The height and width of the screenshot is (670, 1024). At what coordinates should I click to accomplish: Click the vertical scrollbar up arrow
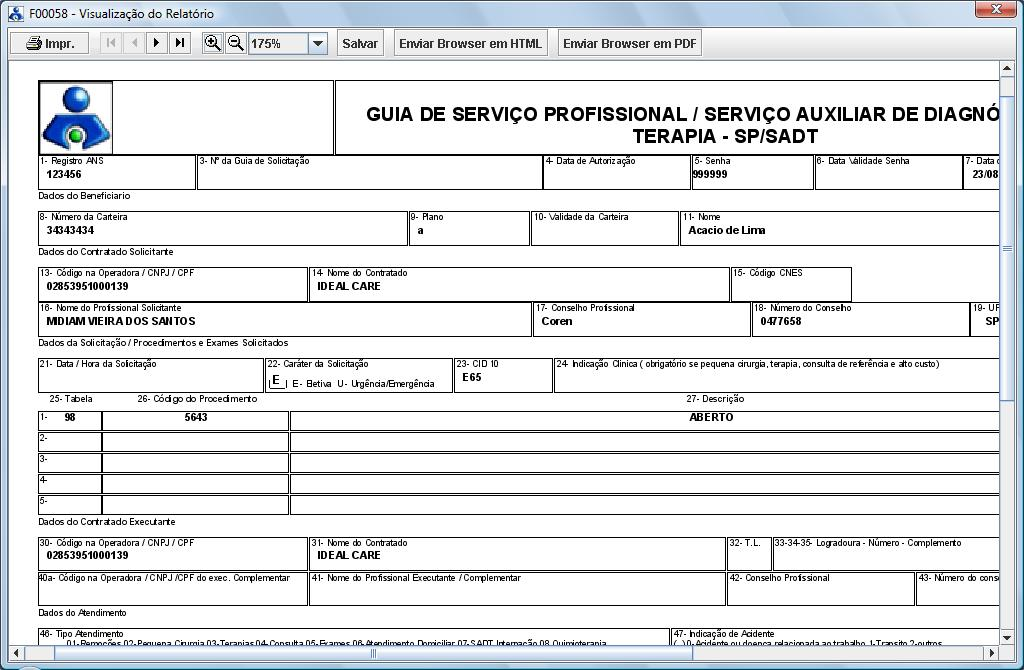[x=1006, y=68]
